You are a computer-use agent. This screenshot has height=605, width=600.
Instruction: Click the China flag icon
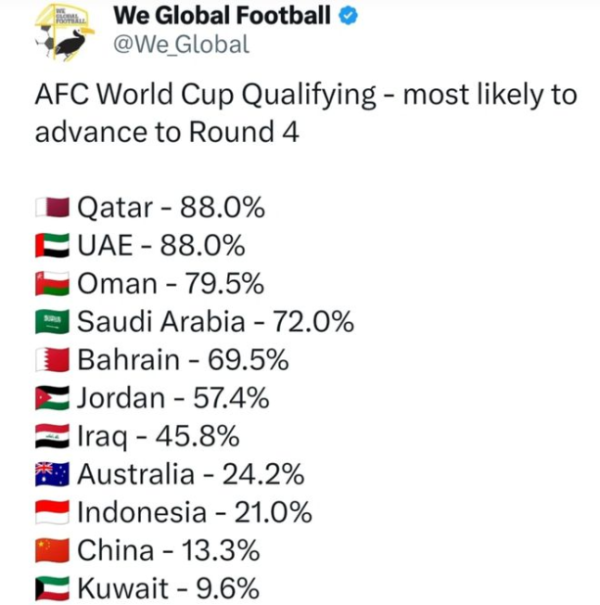(x=53, y=551)
